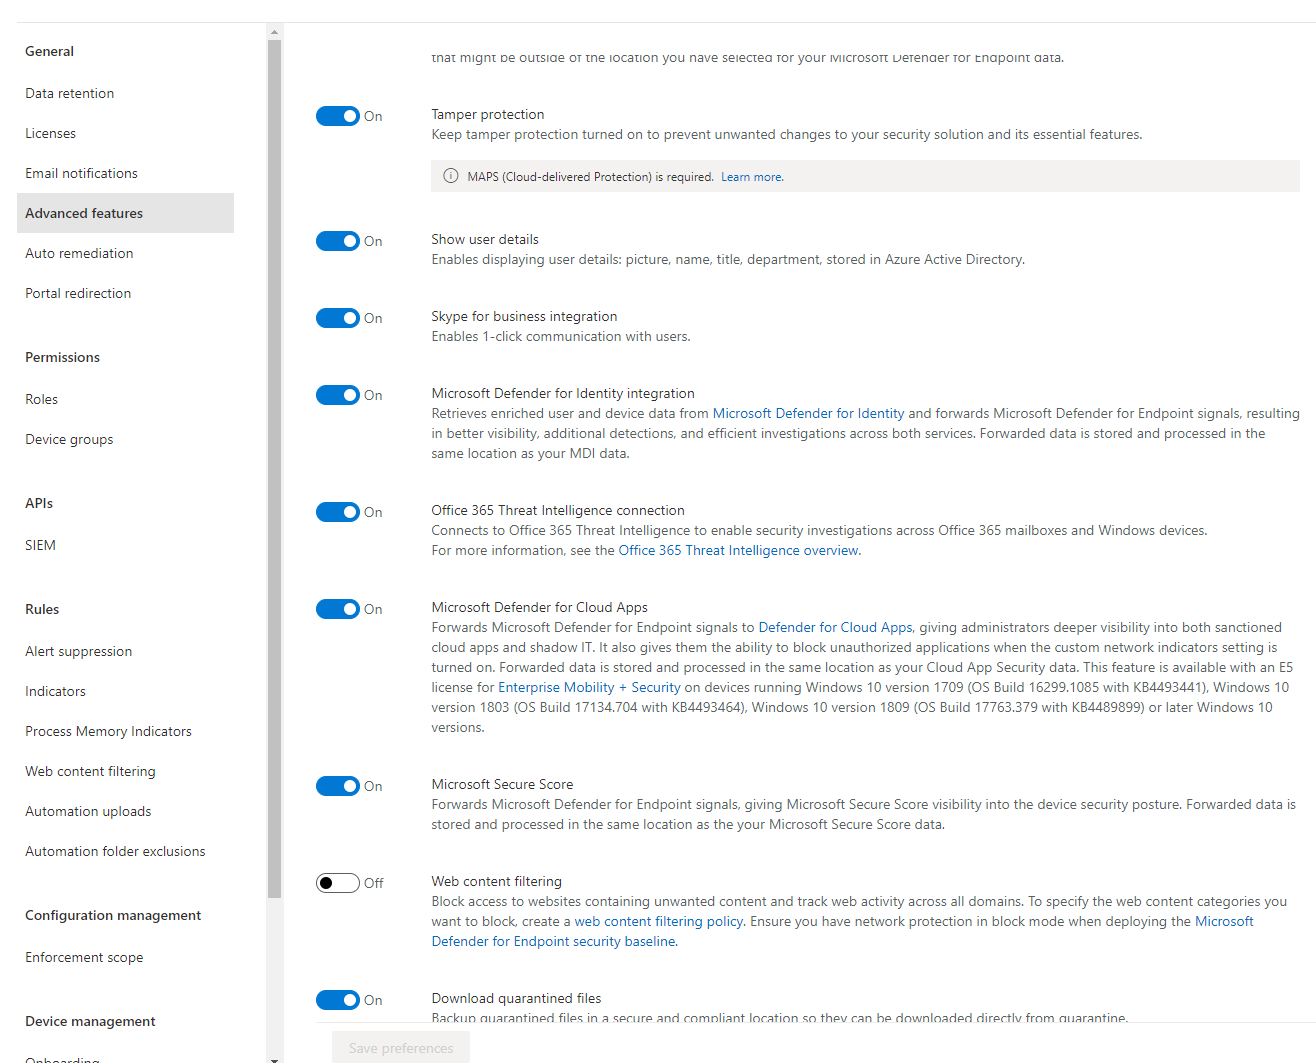The height and width of the screenshot is (1063, 1316).
Task: Open the Office 365 Threat Intelligence overview link
Action: point(738,550)
